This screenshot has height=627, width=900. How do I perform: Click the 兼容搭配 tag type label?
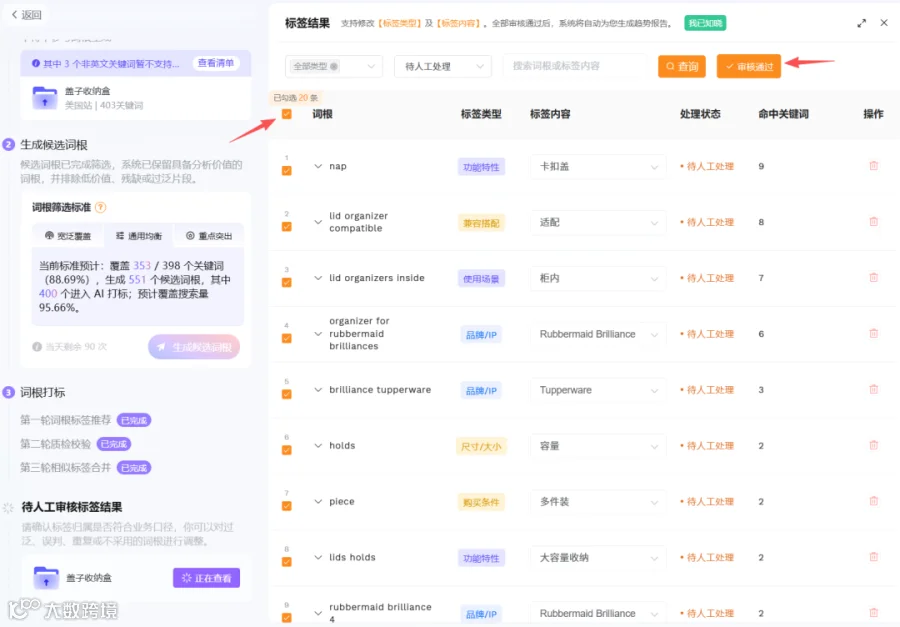(481, 223)
